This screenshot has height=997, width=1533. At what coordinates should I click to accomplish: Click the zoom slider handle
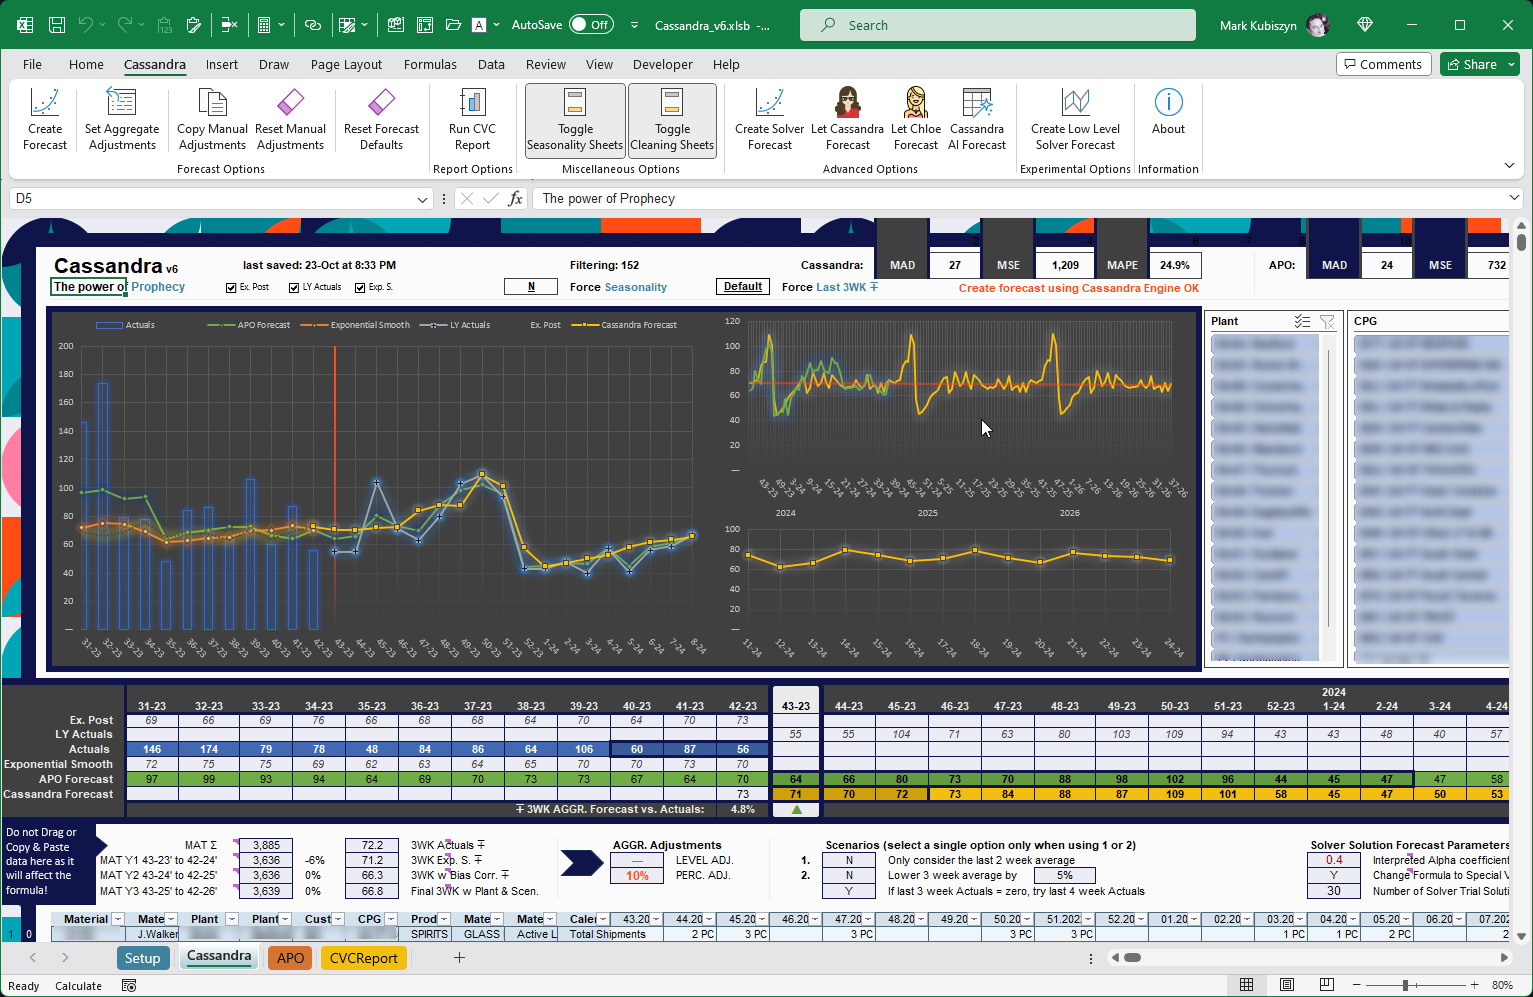point(1405,985)
